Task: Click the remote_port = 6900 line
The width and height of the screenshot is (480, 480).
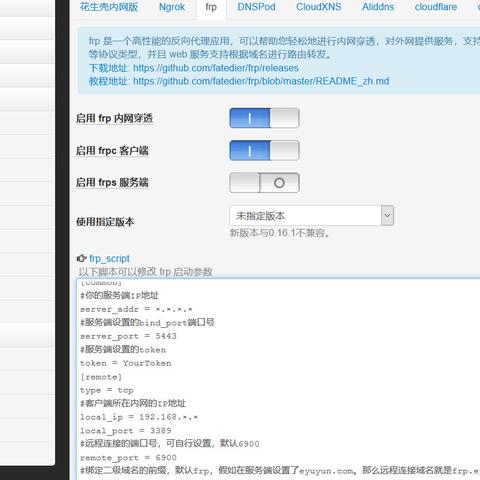Action: 128,458
